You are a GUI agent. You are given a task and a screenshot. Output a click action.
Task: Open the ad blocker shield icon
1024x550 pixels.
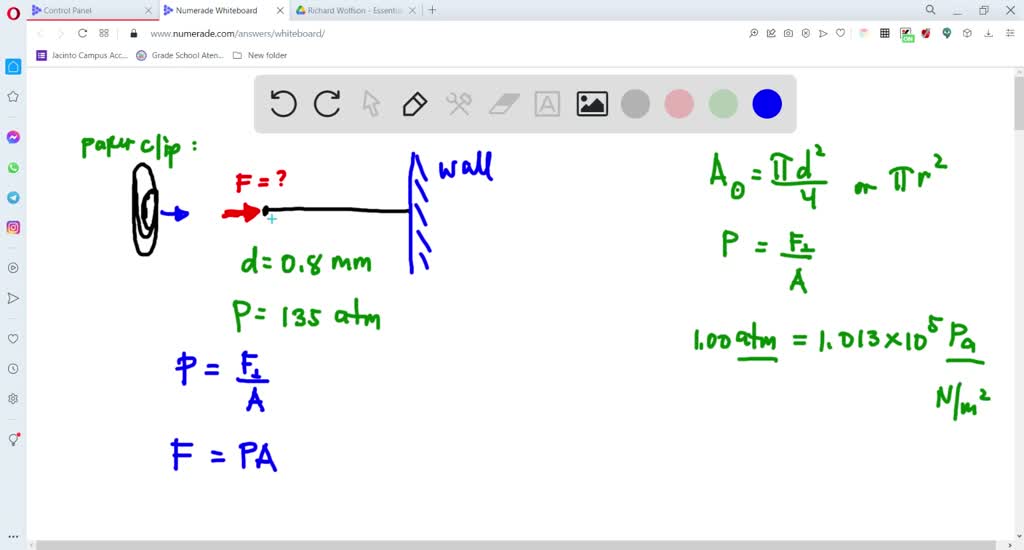click(x=806, y=33)
